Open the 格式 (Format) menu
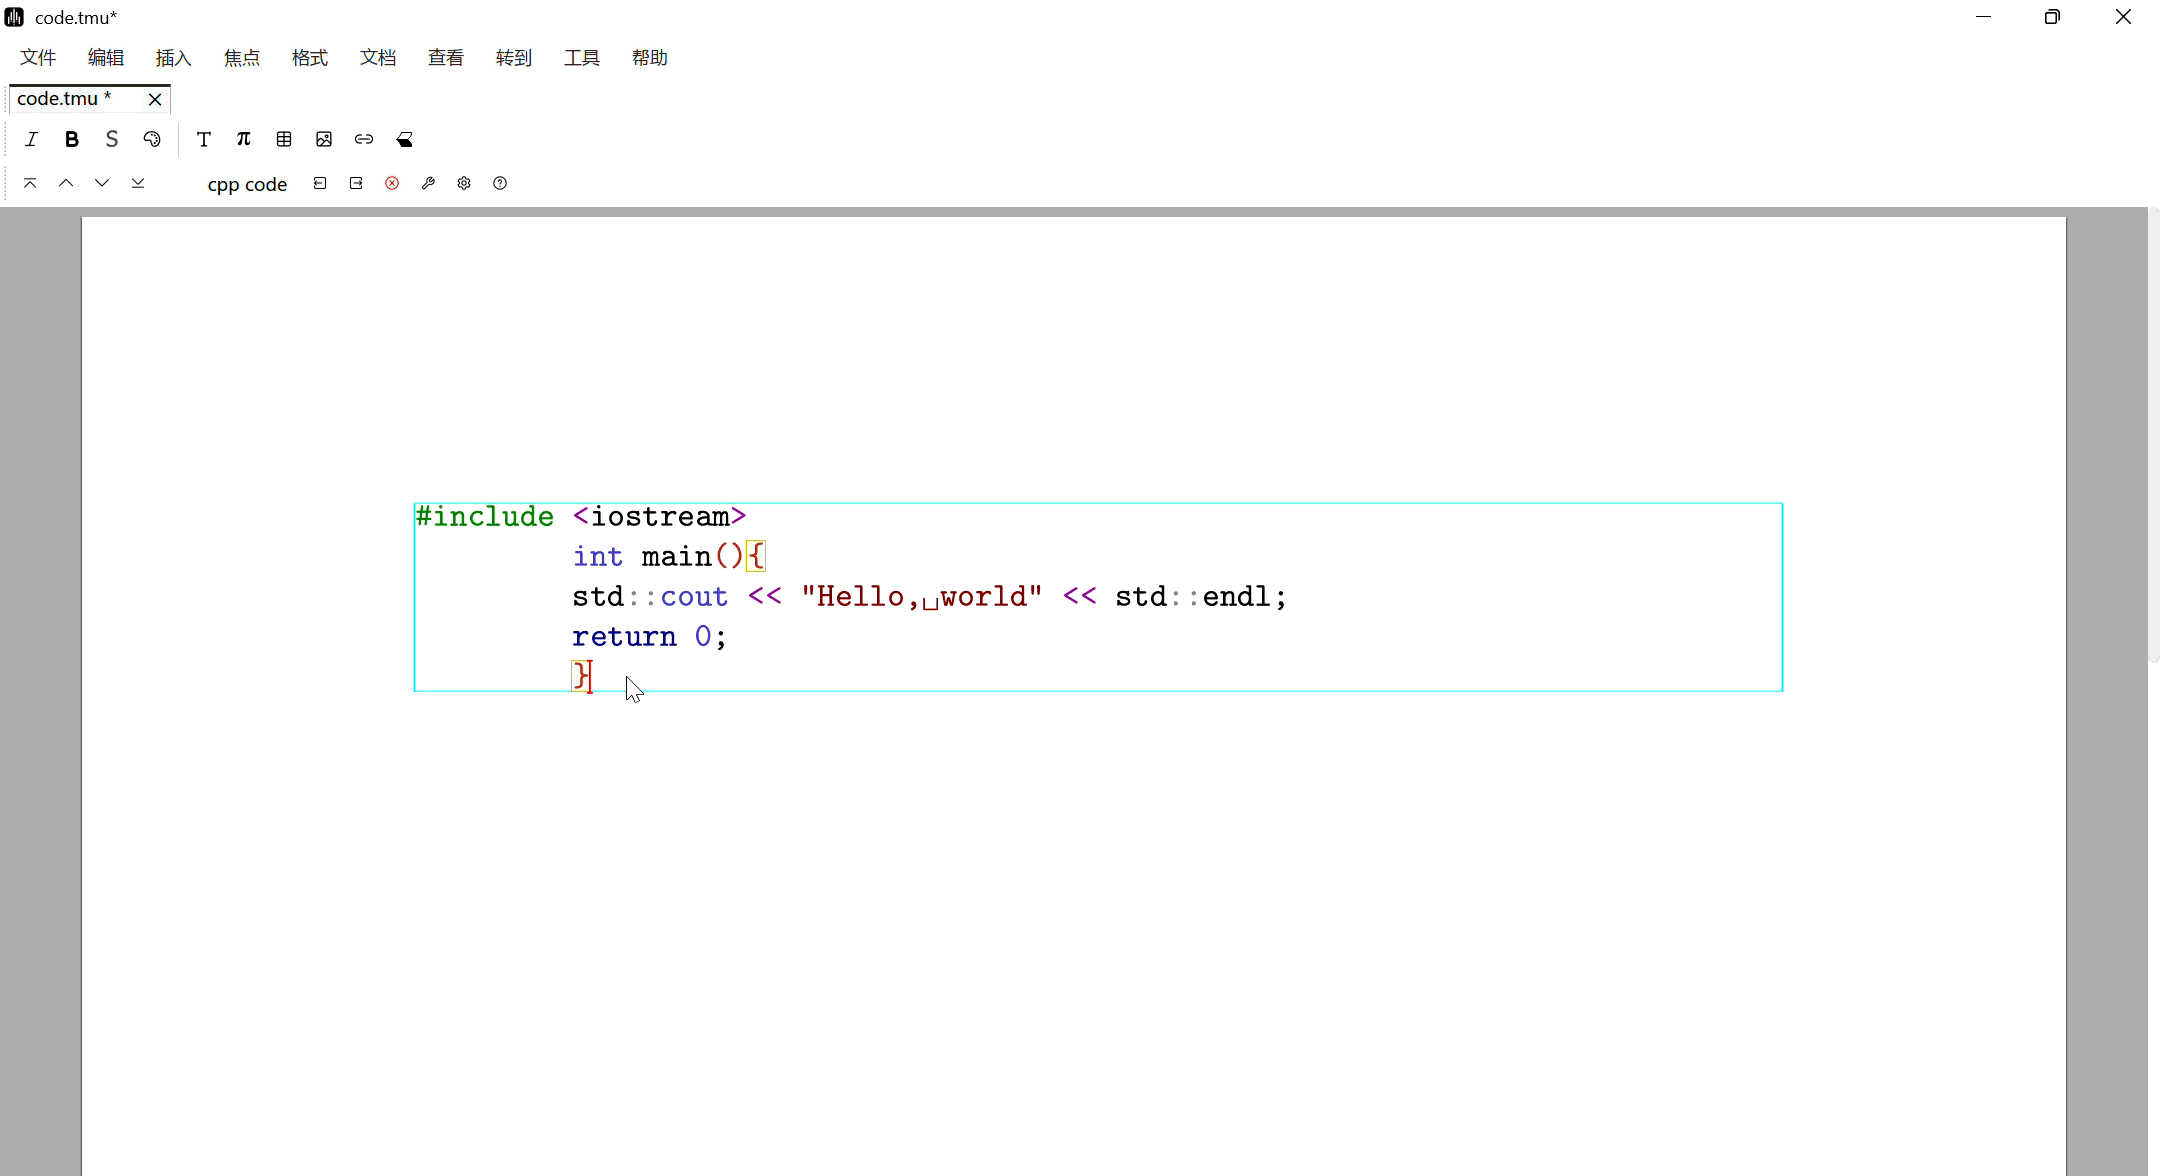This screenshot has width=2160, height=1176. tap(309, 58)
